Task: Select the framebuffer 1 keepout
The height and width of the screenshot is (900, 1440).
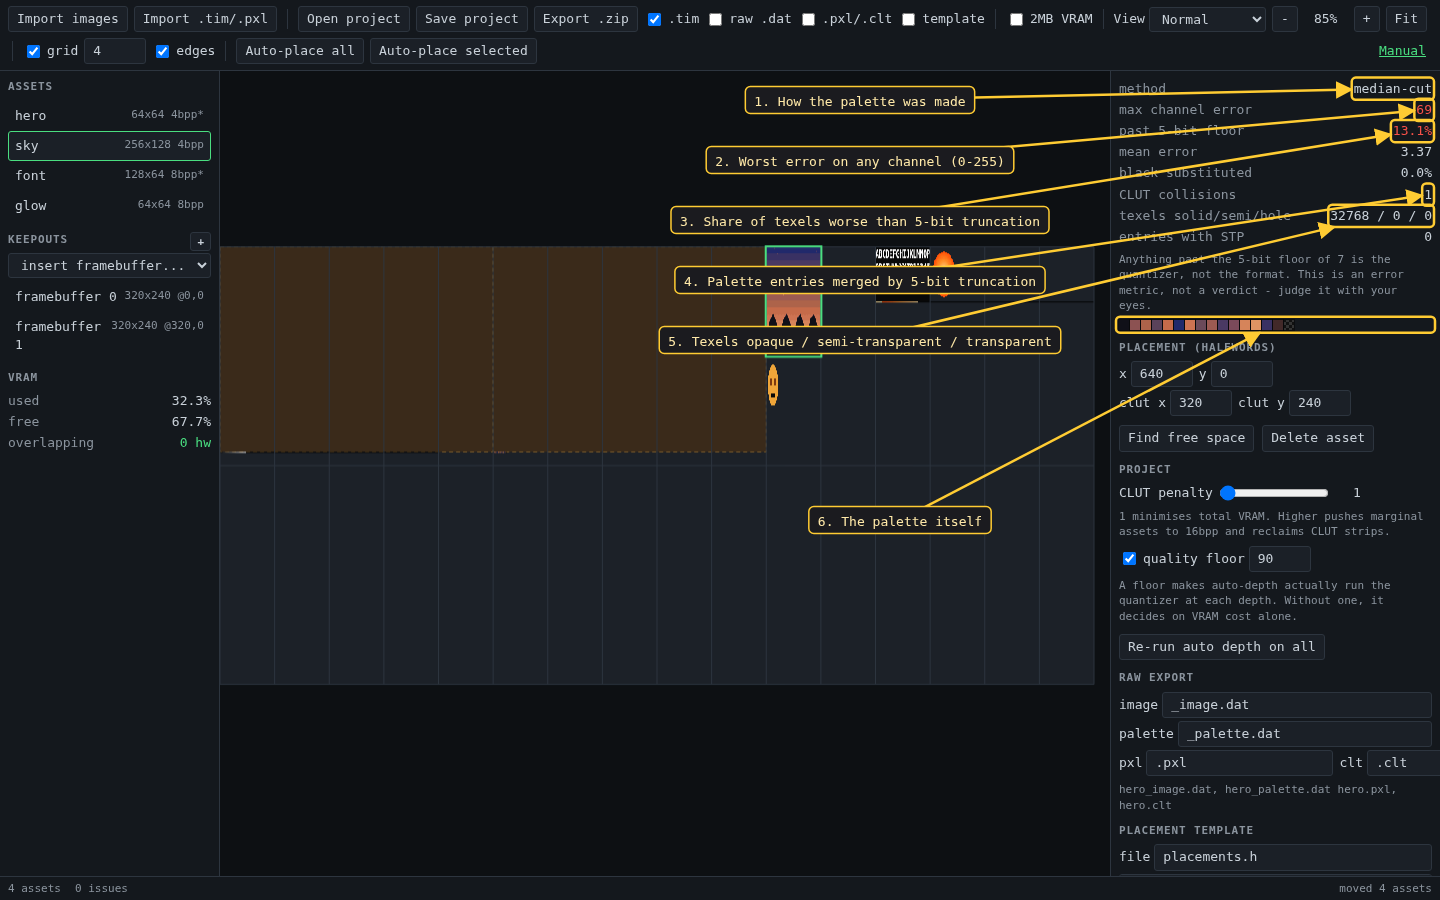Action: click(x=109, y=335)
